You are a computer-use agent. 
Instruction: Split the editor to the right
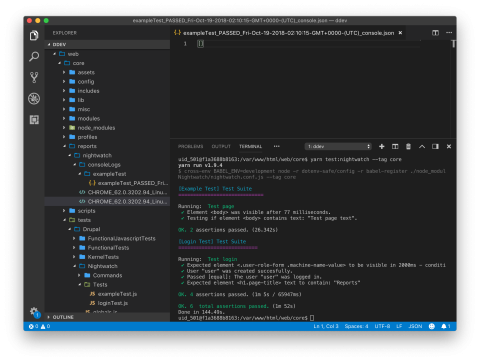tap(435, 33)
